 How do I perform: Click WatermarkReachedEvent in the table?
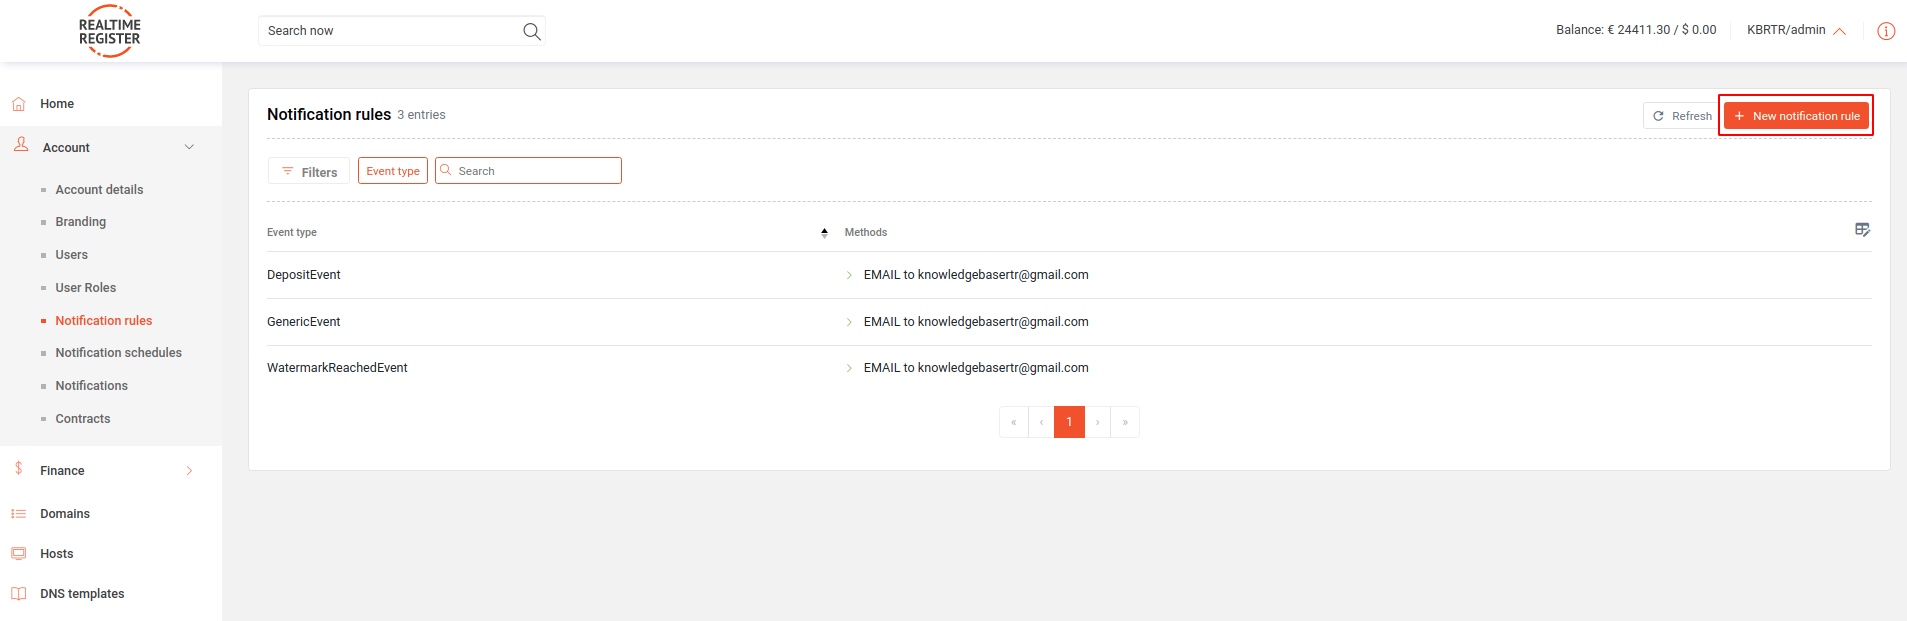tap(337, 368)
